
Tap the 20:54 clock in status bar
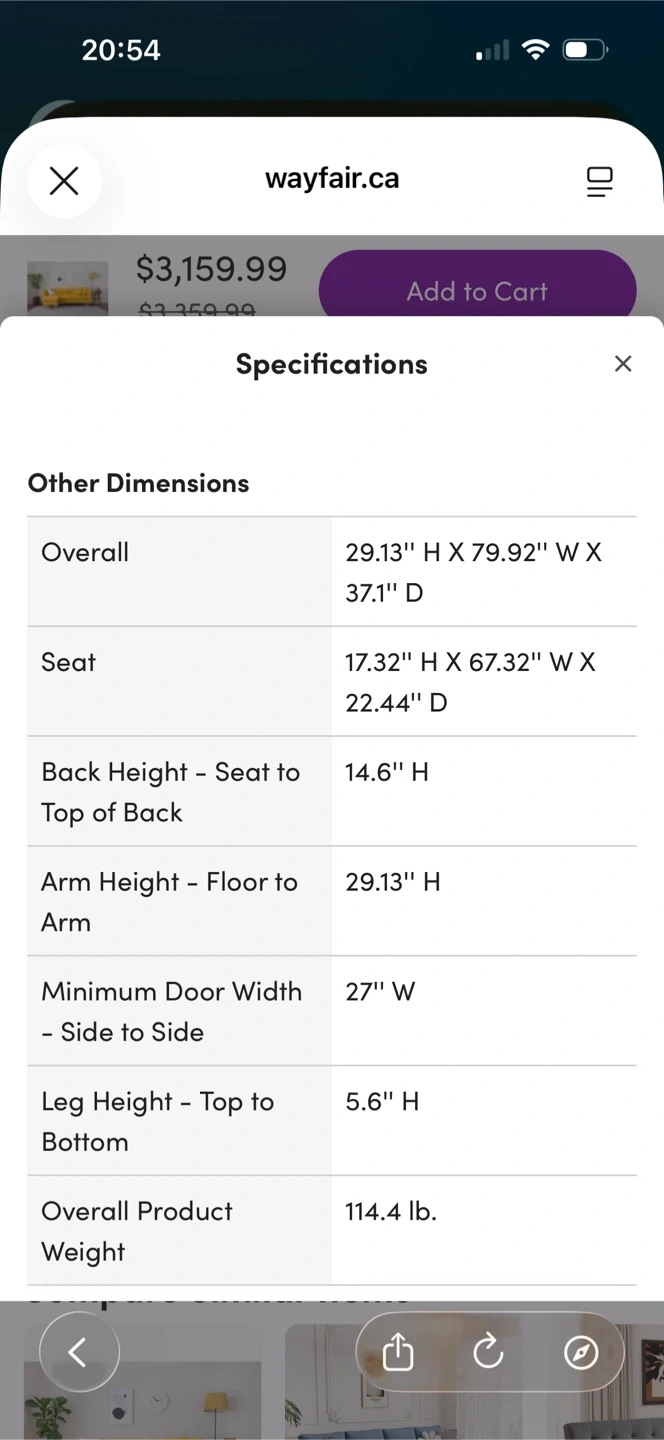click(x=120, y=50)
